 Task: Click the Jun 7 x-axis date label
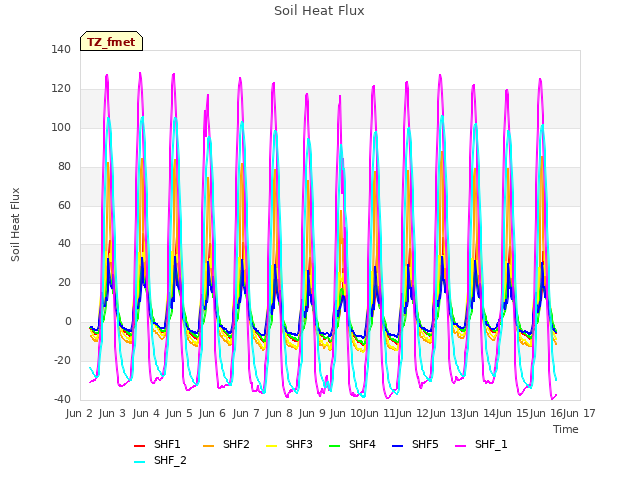246,413
